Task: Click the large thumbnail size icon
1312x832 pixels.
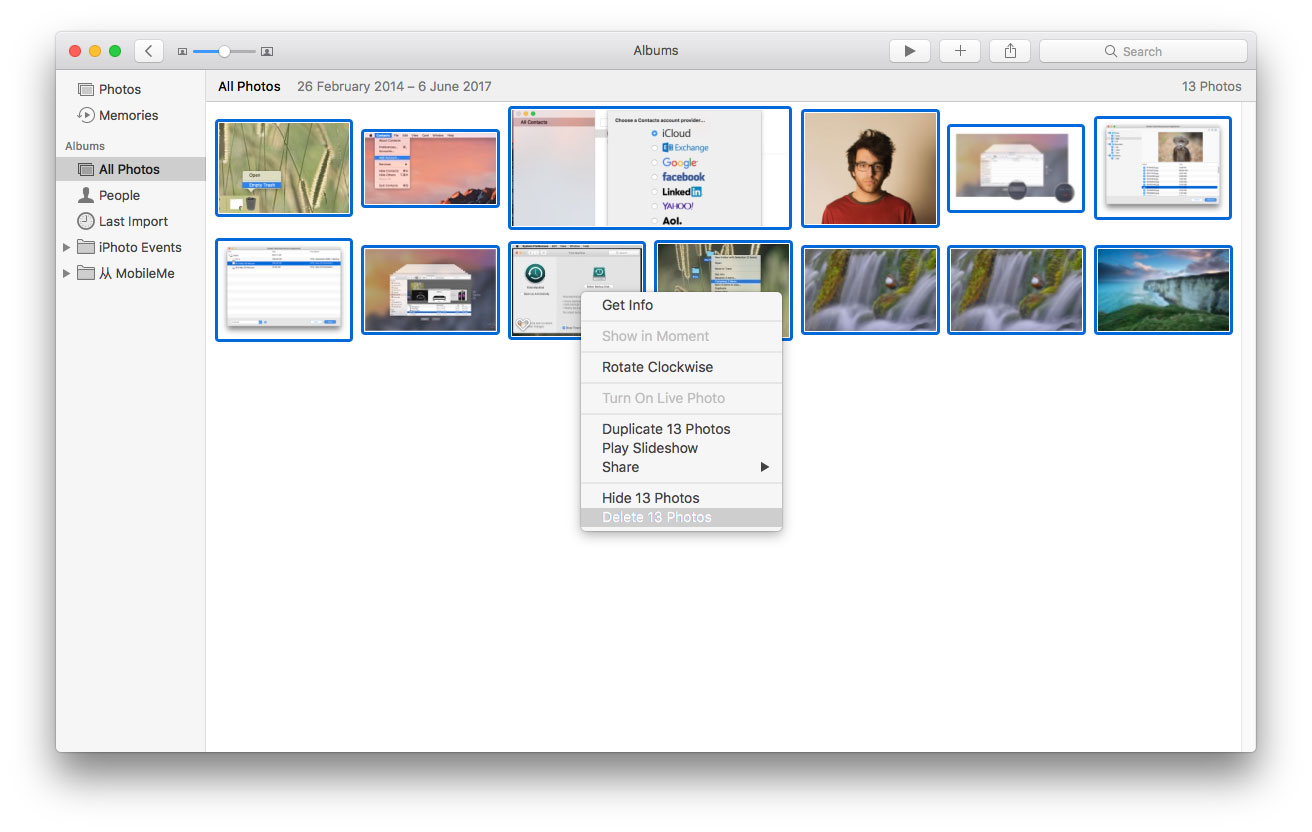Action: (x=267, y=52)
